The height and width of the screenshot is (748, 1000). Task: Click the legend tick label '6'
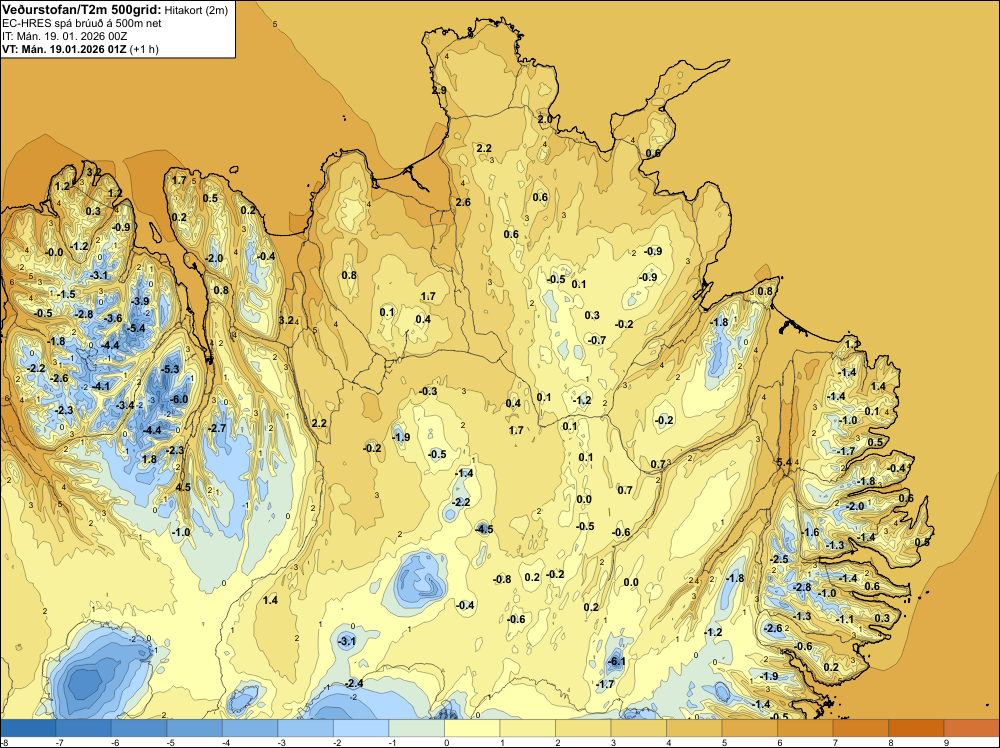(x=779, y=742)
